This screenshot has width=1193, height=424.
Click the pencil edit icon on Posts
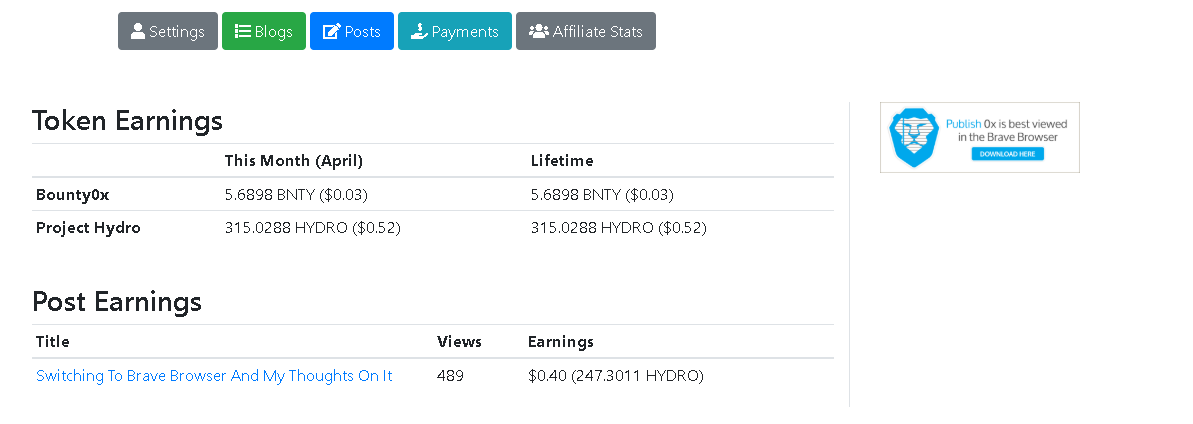click(x=332, y=31)
